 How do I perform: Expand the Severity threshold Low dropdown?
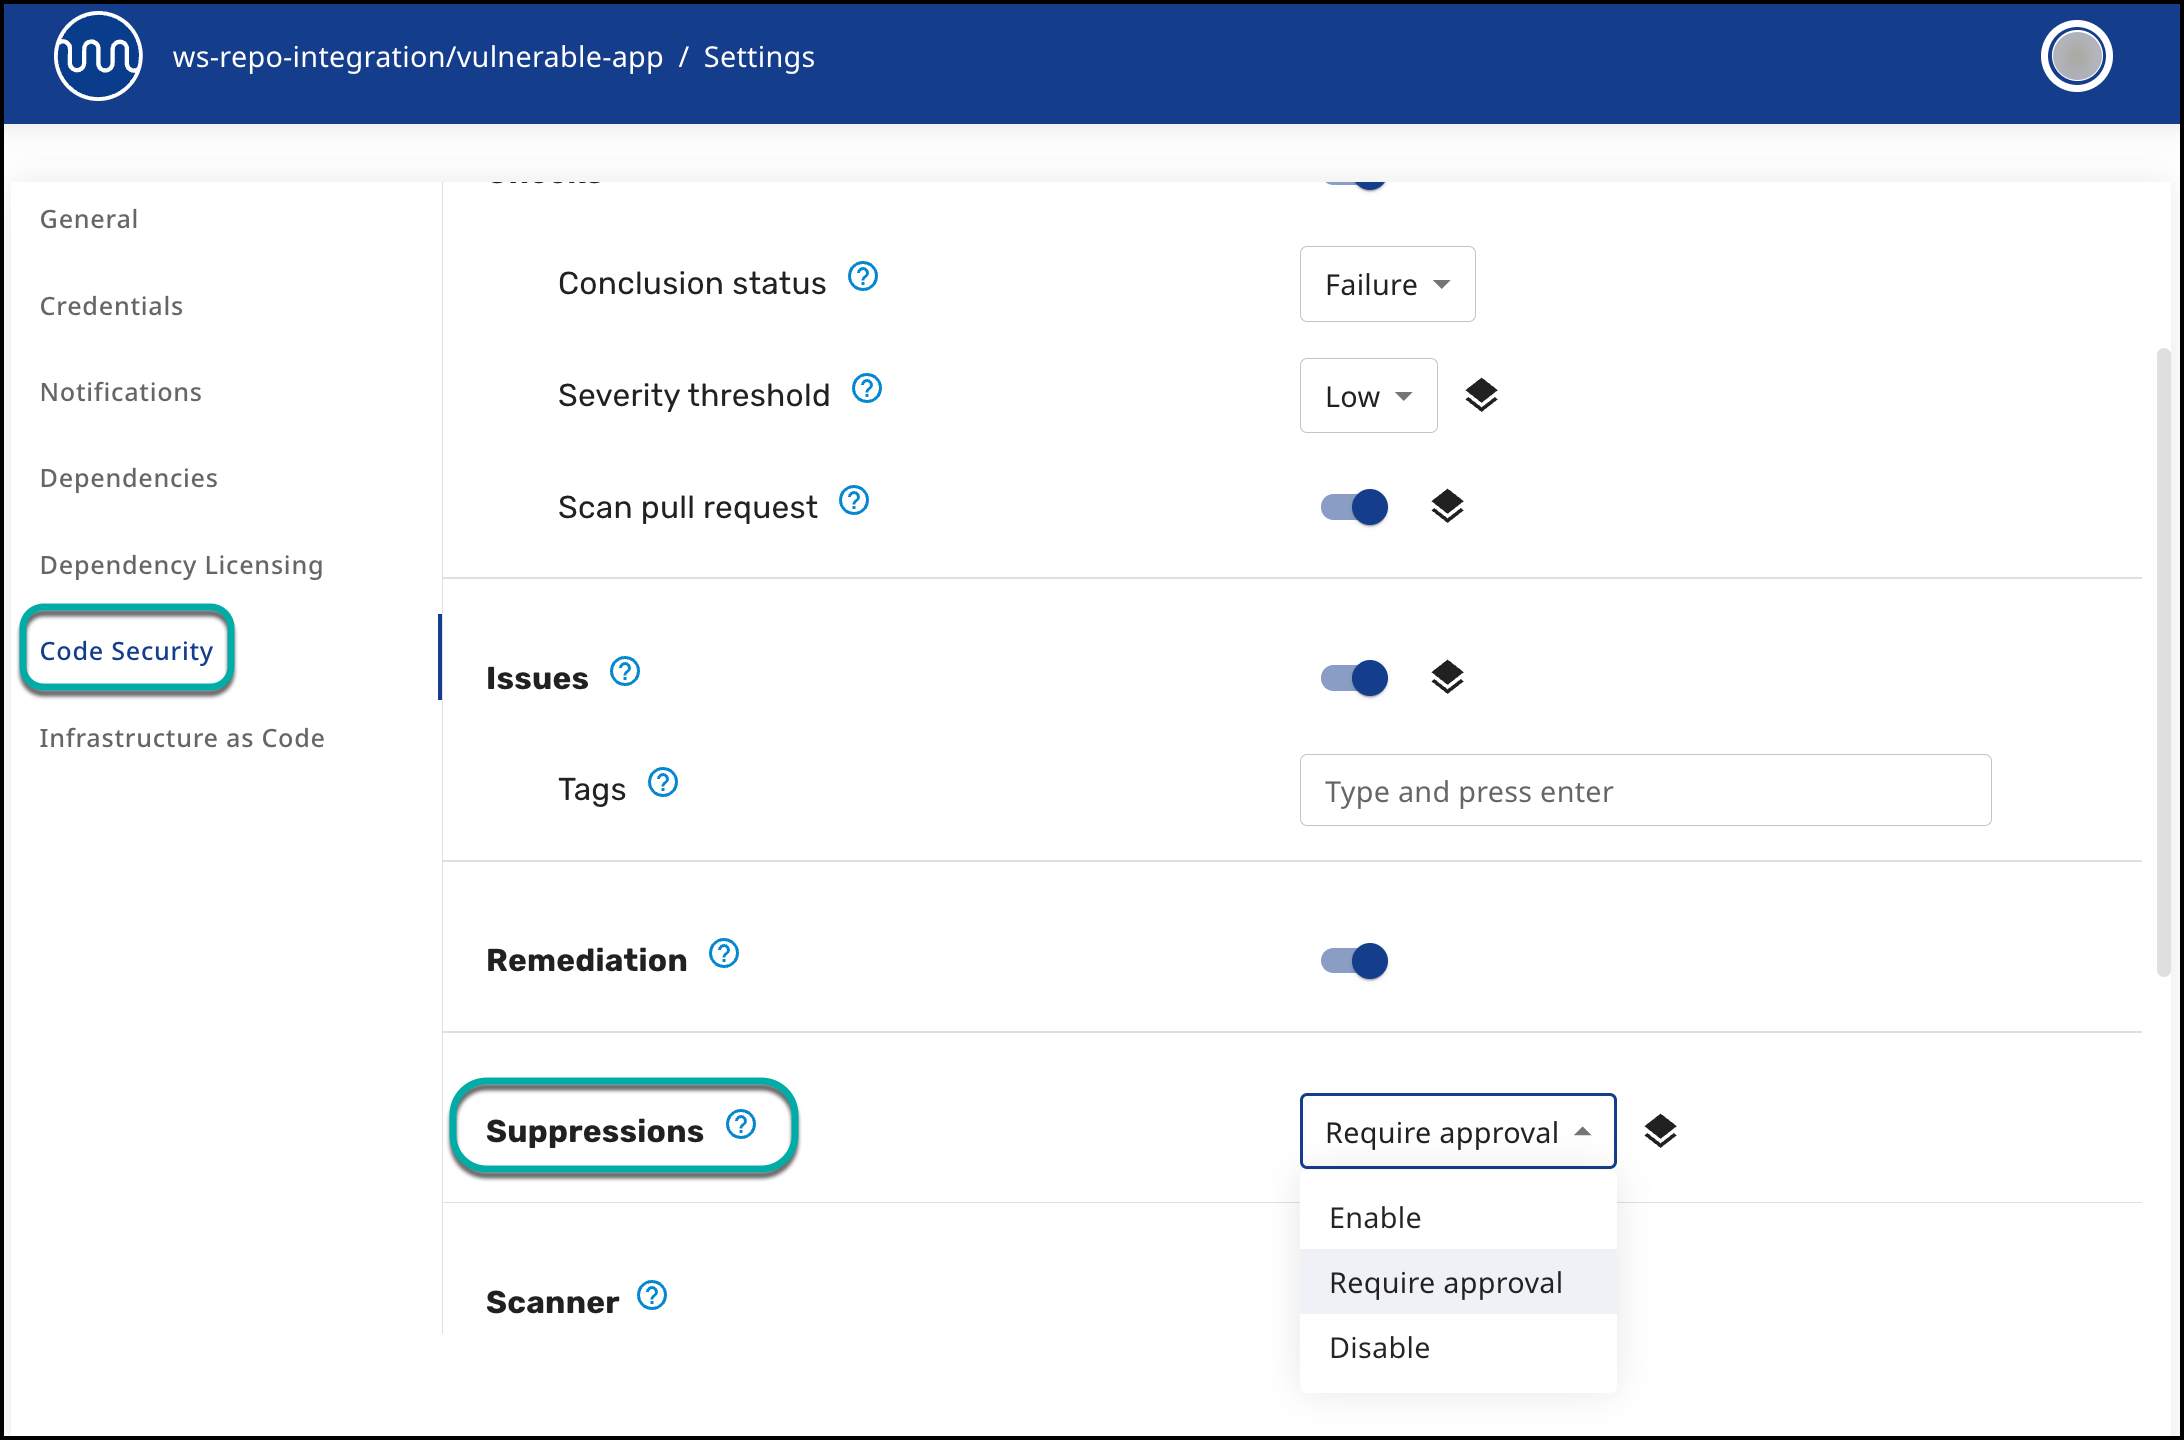(1368, 397)
